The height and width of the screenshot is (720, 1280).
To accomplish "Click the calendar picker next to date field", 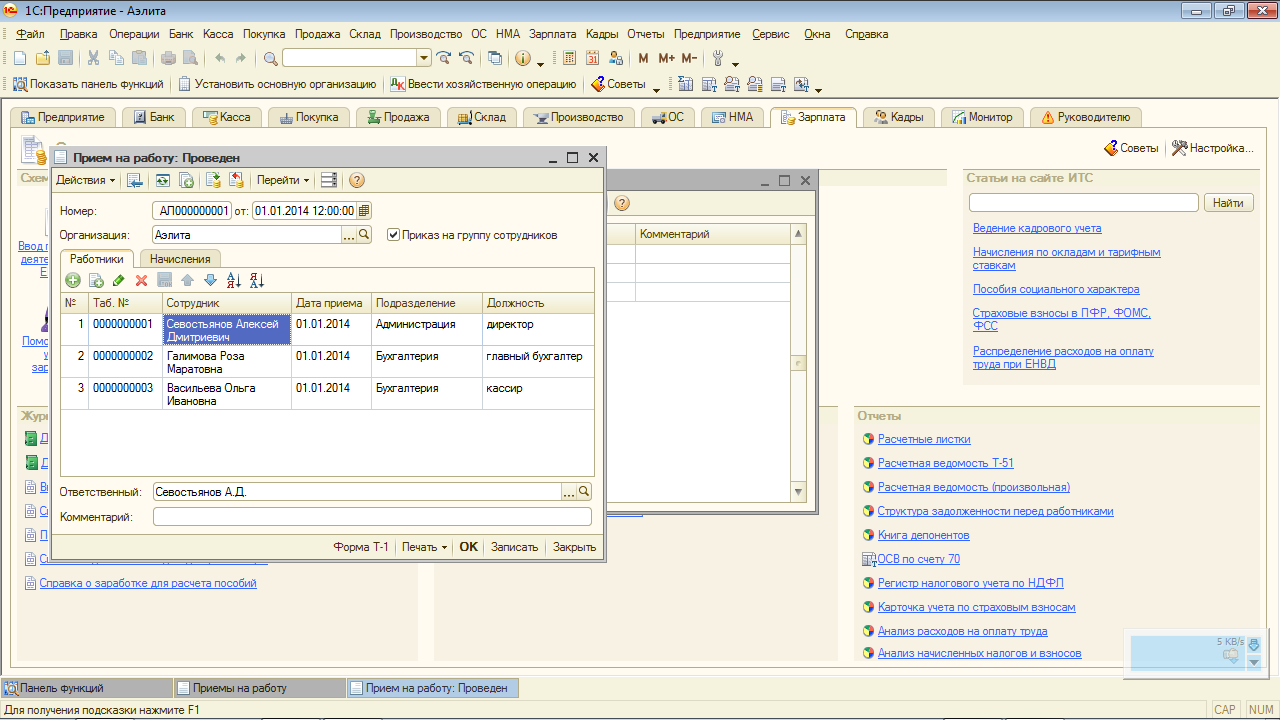I will point(364,210).
